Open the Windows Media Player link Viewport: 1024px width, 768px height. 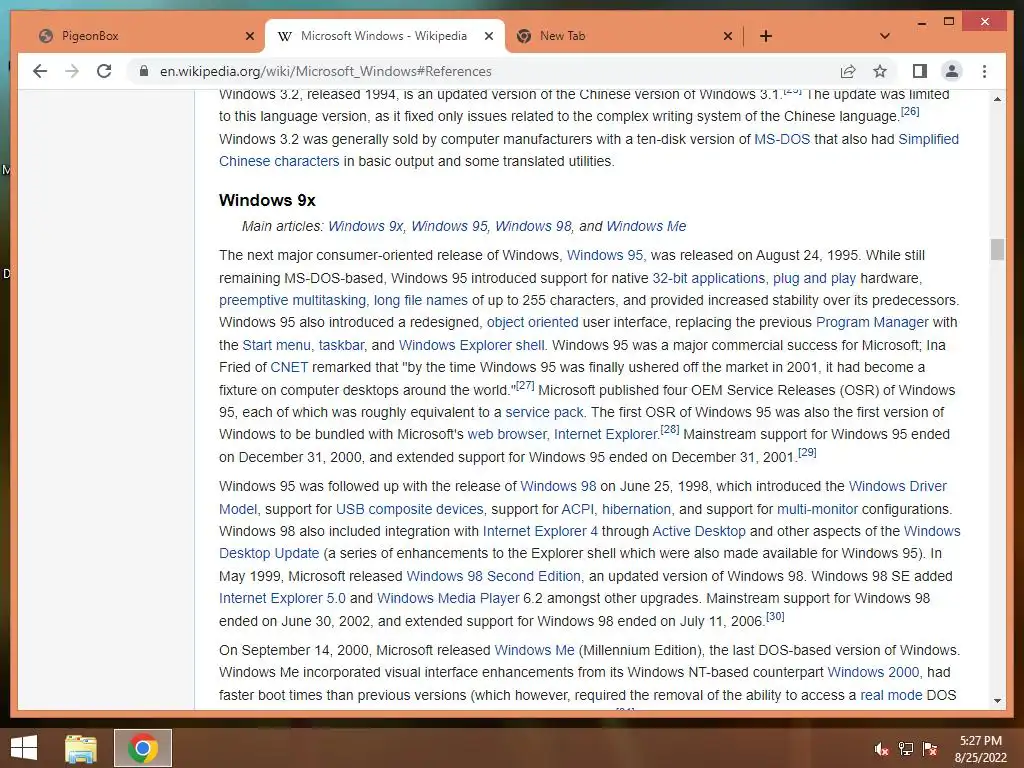click(x=448, y=598)
